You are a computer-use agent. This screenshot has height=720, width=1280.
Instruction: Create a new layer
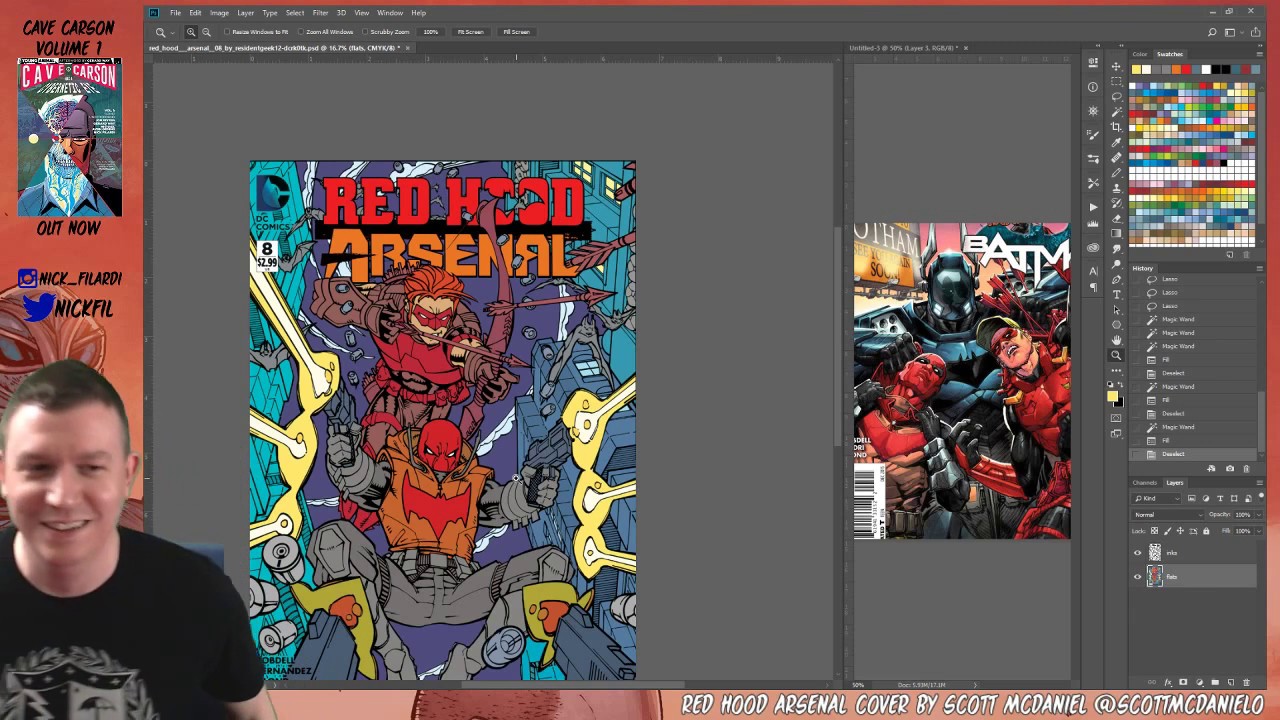pyautogui.click(x=1231, y=682)
